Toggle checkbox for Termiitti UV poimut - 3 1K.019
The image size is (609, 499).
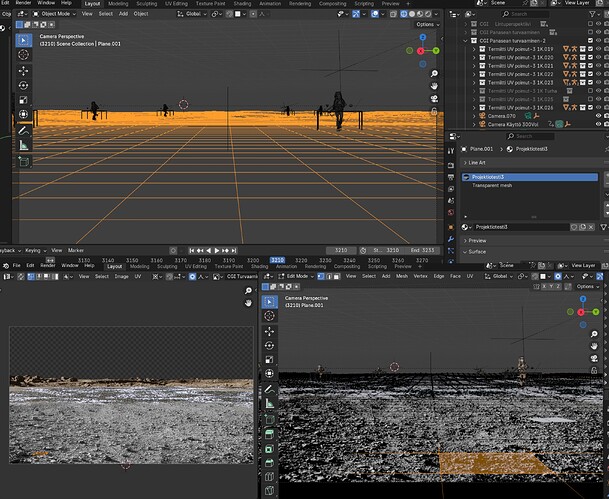coord(590,49)
